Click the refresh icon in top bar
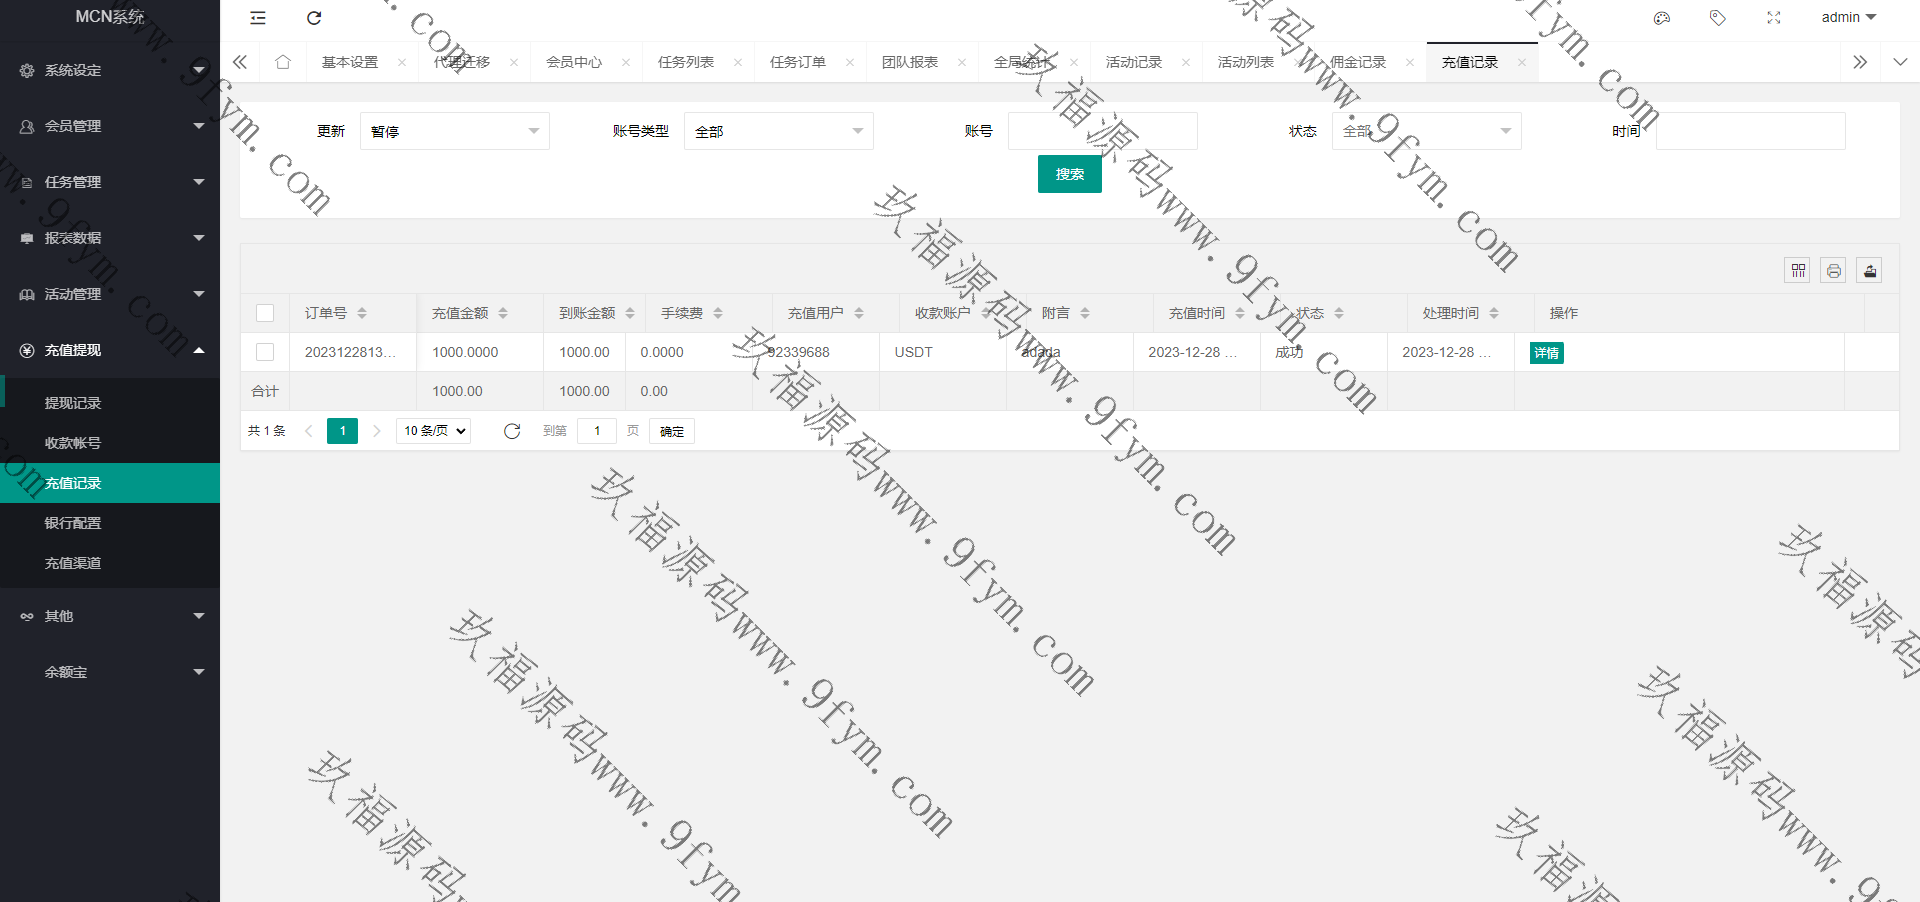The width and height of the screenshot is (1920, 902). click(x=314, y=18)
